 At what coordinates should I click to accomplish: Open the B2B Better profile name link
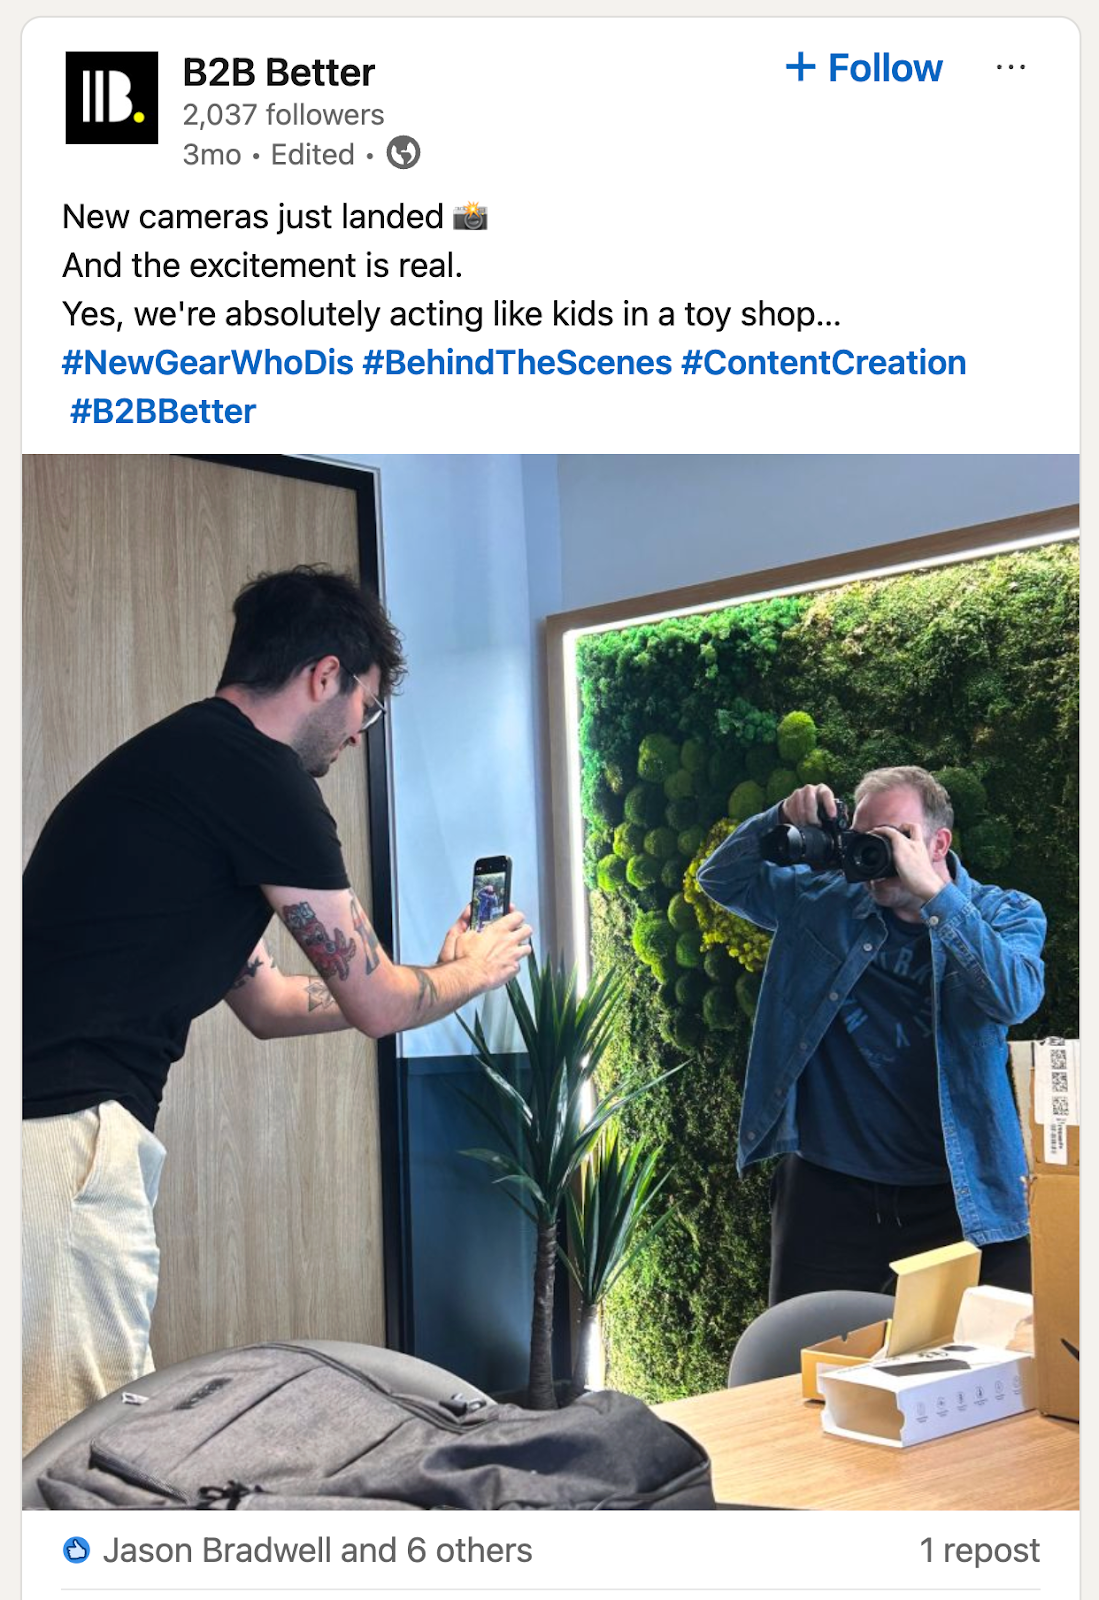click(278, 73)
